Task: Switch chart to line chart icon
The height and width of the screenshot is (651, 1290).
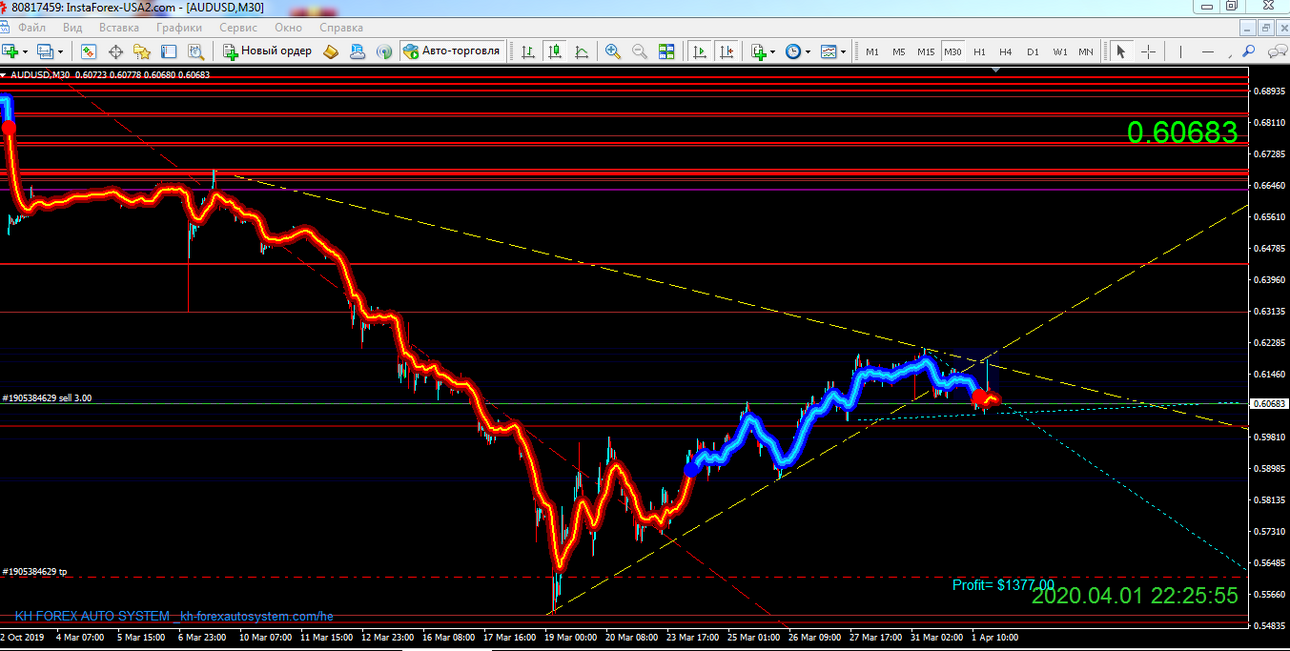Action: 580,51
